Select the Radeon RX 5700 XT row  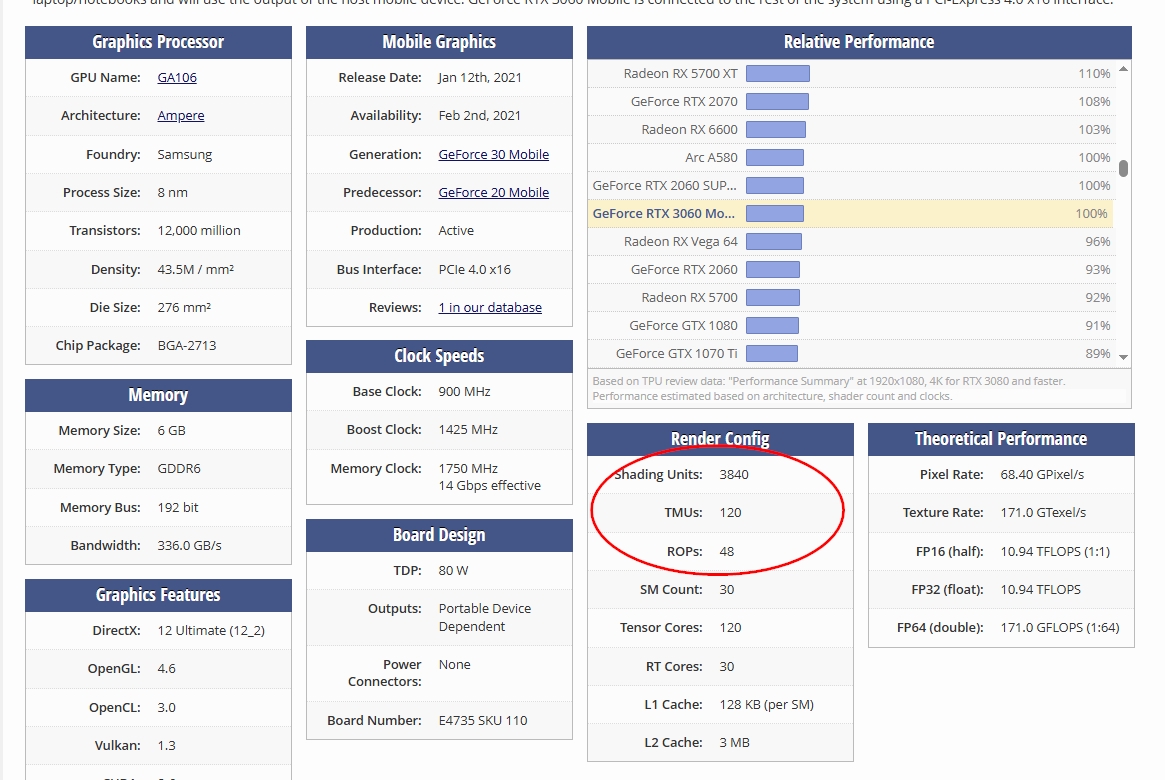tap(851, 74)
